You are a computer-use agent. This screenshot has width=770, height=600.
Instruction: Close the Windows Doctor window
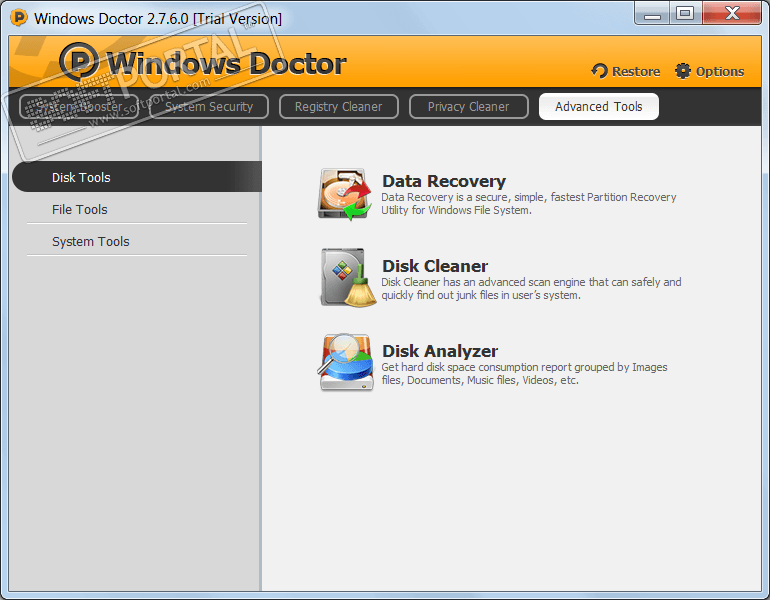[732, 14]
